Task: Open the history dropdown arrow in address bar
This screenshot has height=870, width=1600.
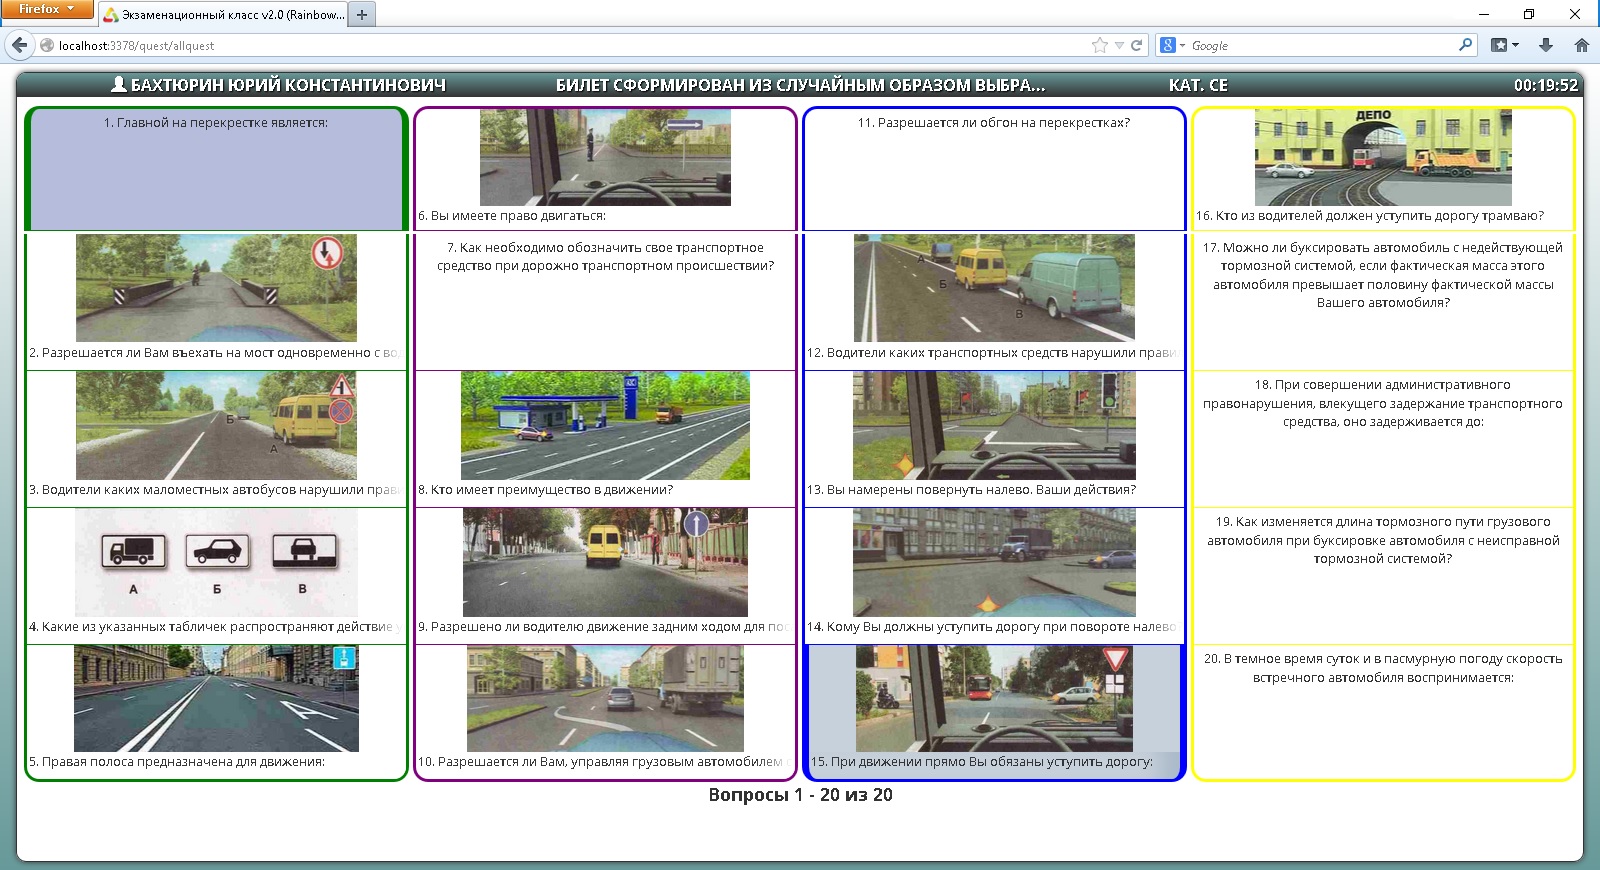Action: coord(1120,45)
